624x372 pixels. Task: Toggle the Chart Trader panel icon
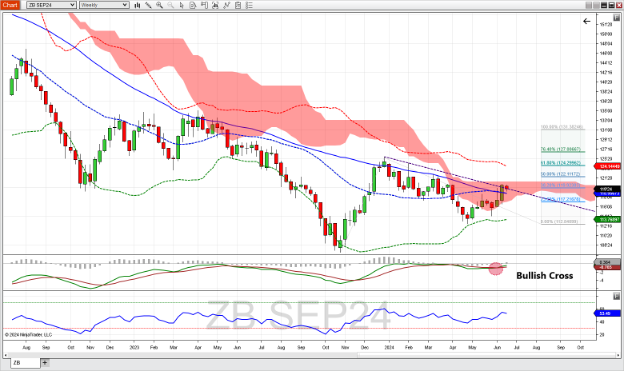tap(204, 5)
